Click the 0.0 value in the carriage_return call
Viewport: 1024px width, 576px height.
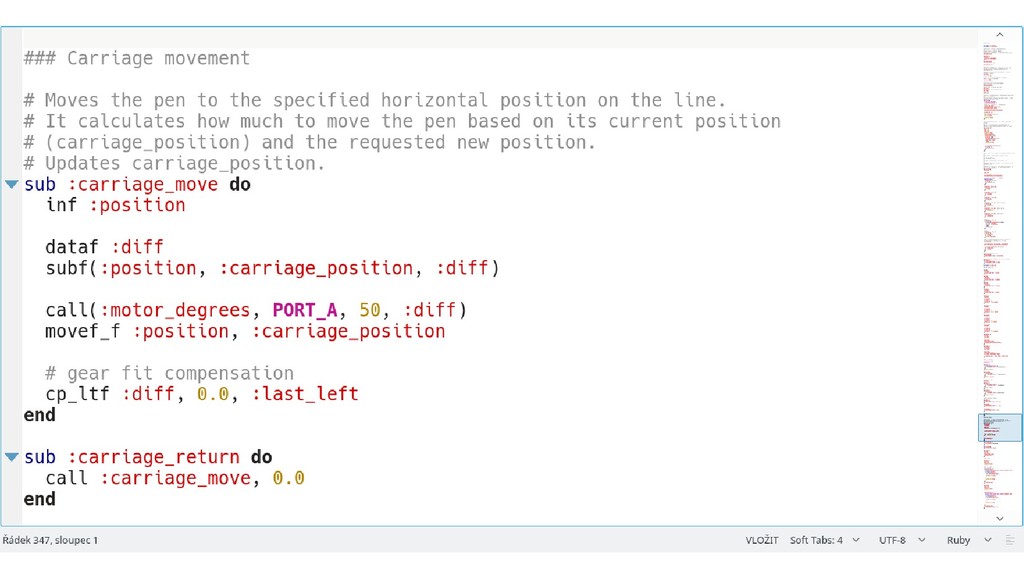click(x=289, y=478)
